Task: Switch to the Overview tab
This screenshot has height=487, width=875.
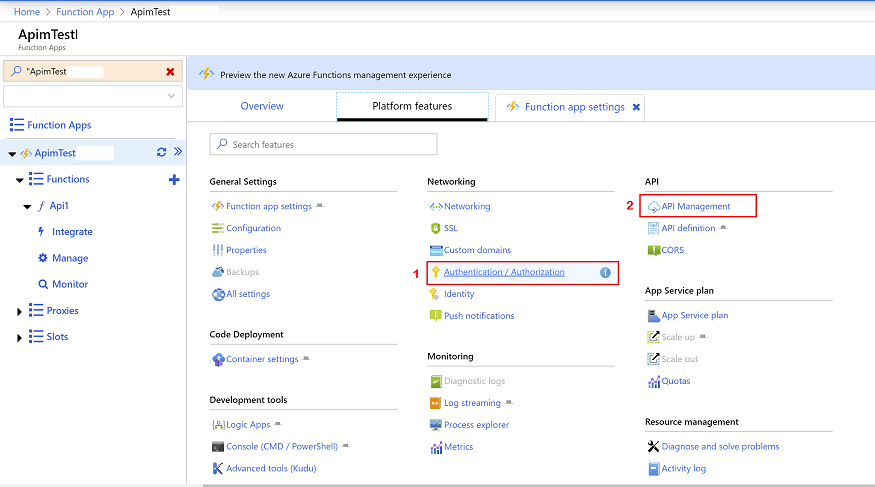Action: [262, 106]
